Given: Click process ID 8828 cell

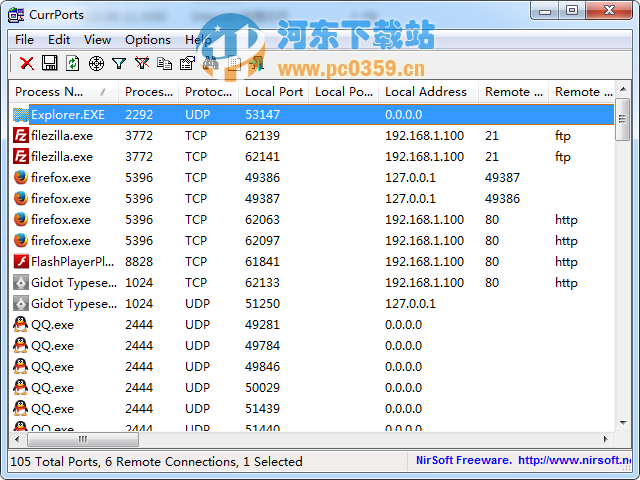Looking at the screenshot, I should (x=139, y=262).
